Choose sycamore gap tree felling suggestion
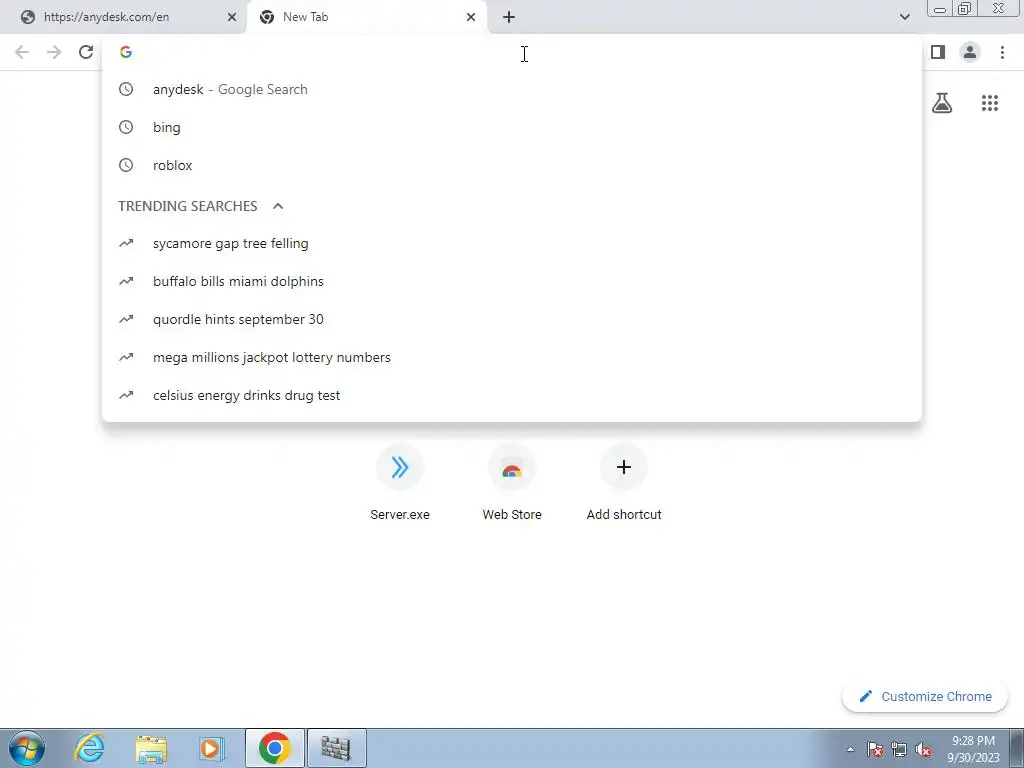The image size is (1024, 768). click(x=512, y=244)
